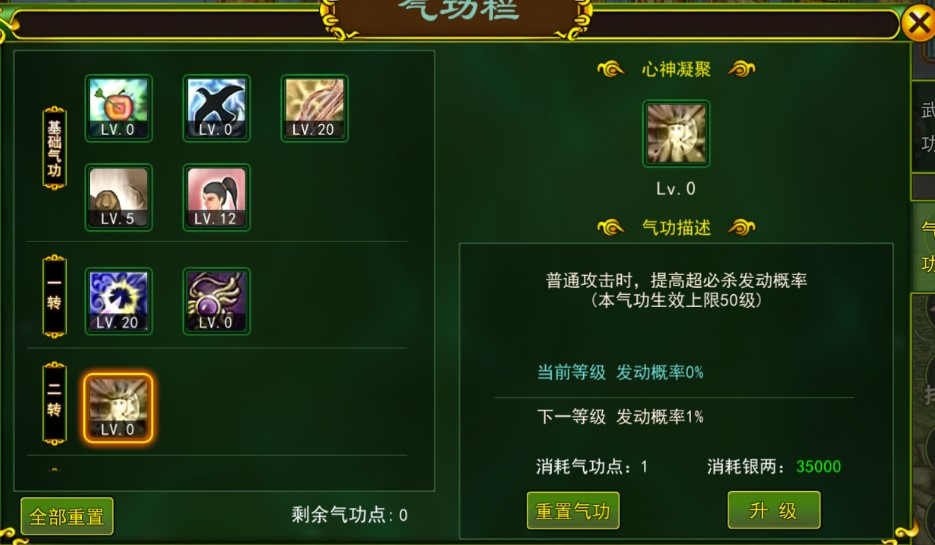The height and width of the screenshot is (545, 935).
Task: Open the 基础气功 category label
Action: pos(54,148)
